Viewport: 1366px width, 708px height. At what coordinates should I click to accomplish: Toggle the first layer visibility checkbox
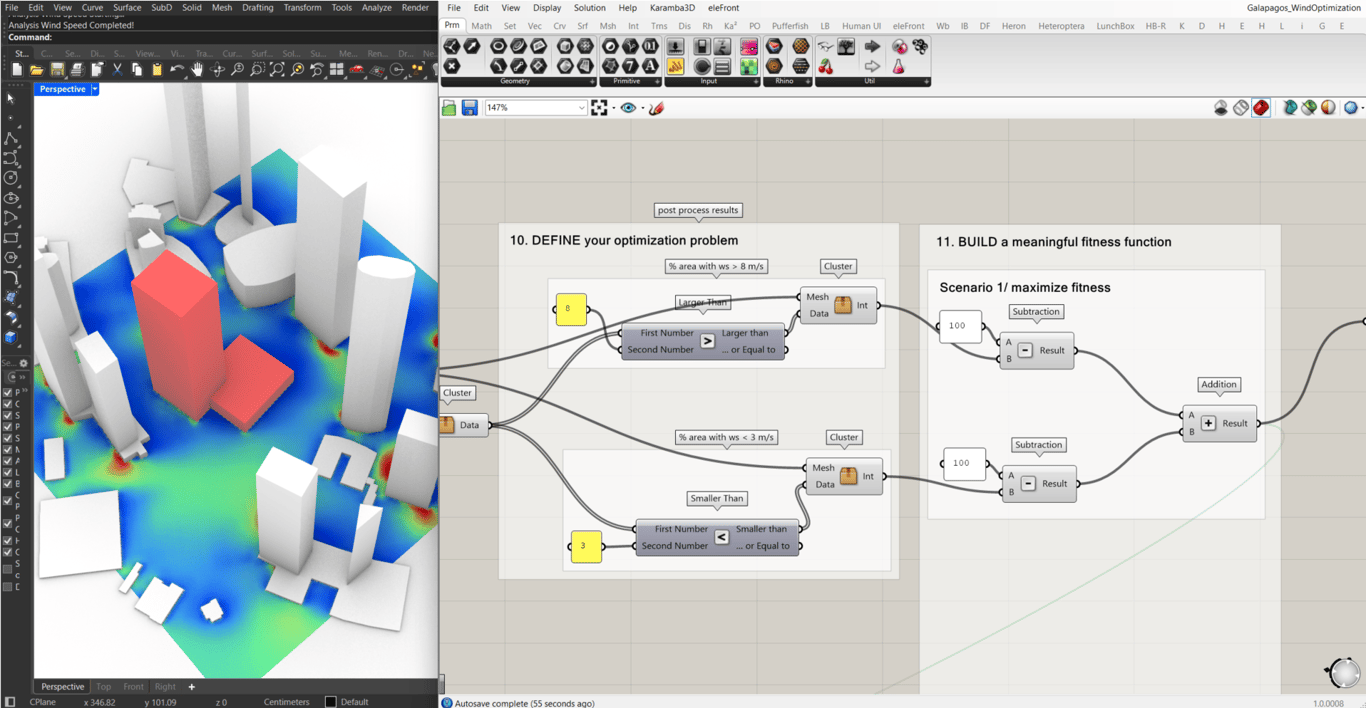tap(8, 392)
